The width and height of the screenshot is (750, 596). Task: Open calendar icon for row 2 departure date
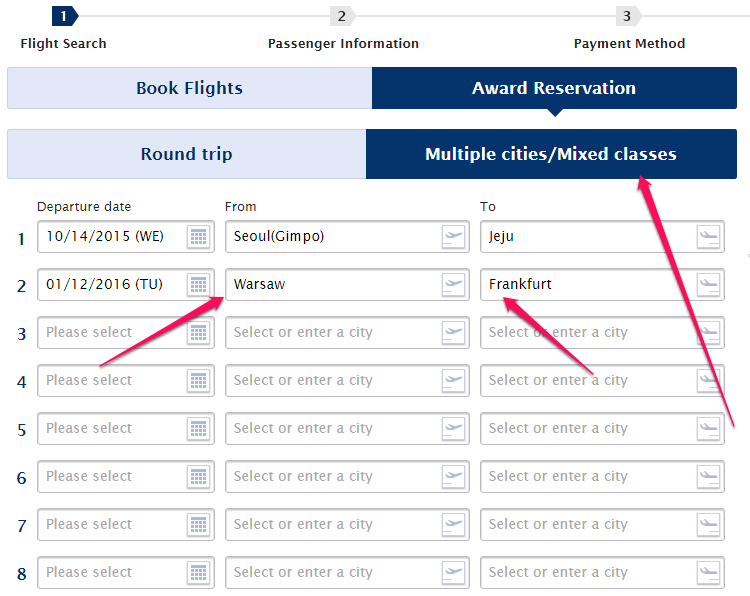(199, 285)
